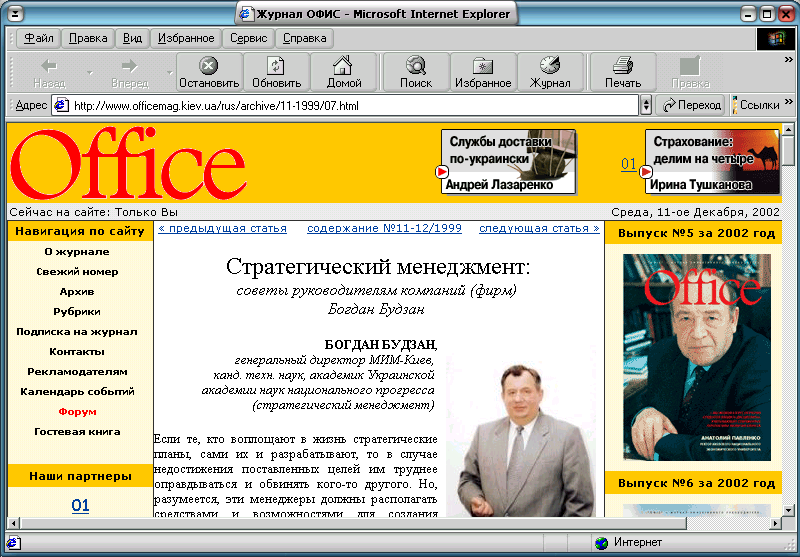Expand the Forward button history dropdown arrow

168,72
